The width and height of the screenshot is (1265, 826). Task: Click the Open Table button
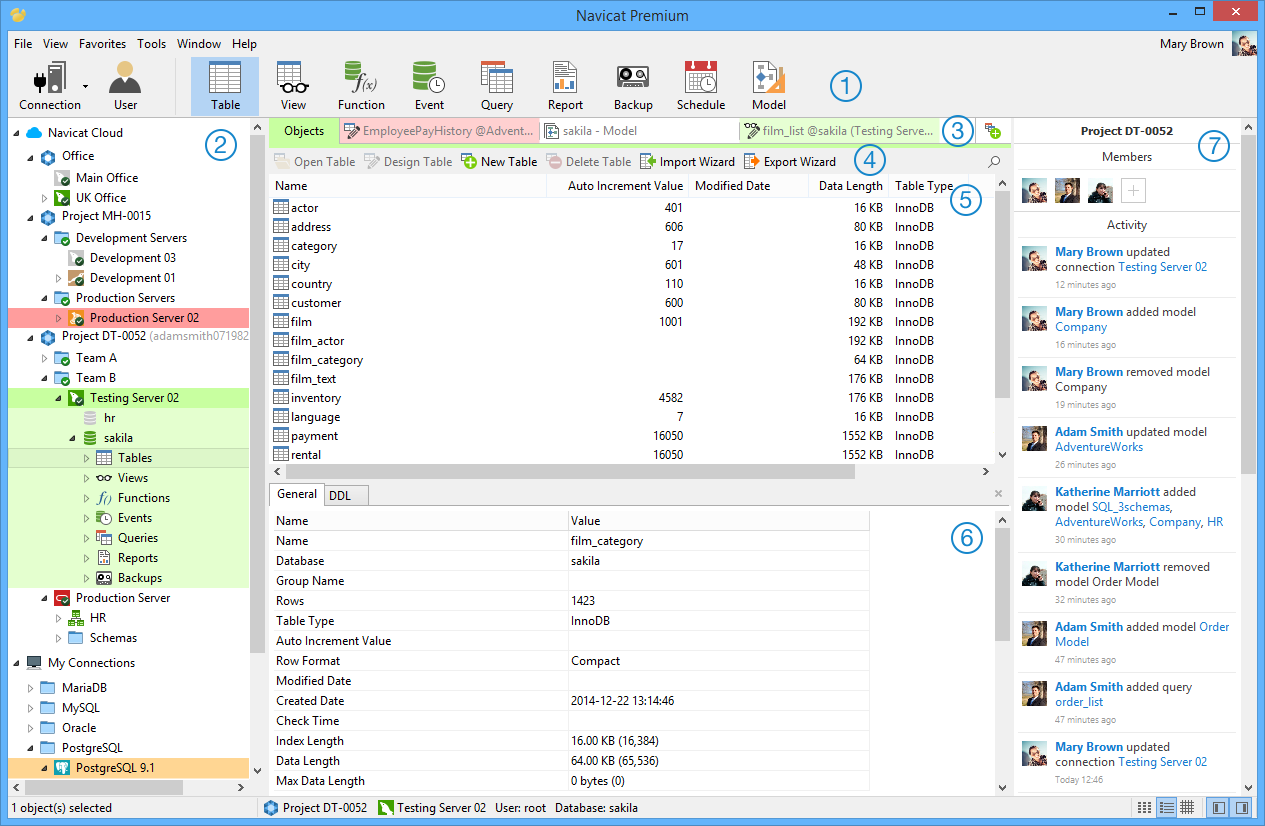(x=315, y=161)
